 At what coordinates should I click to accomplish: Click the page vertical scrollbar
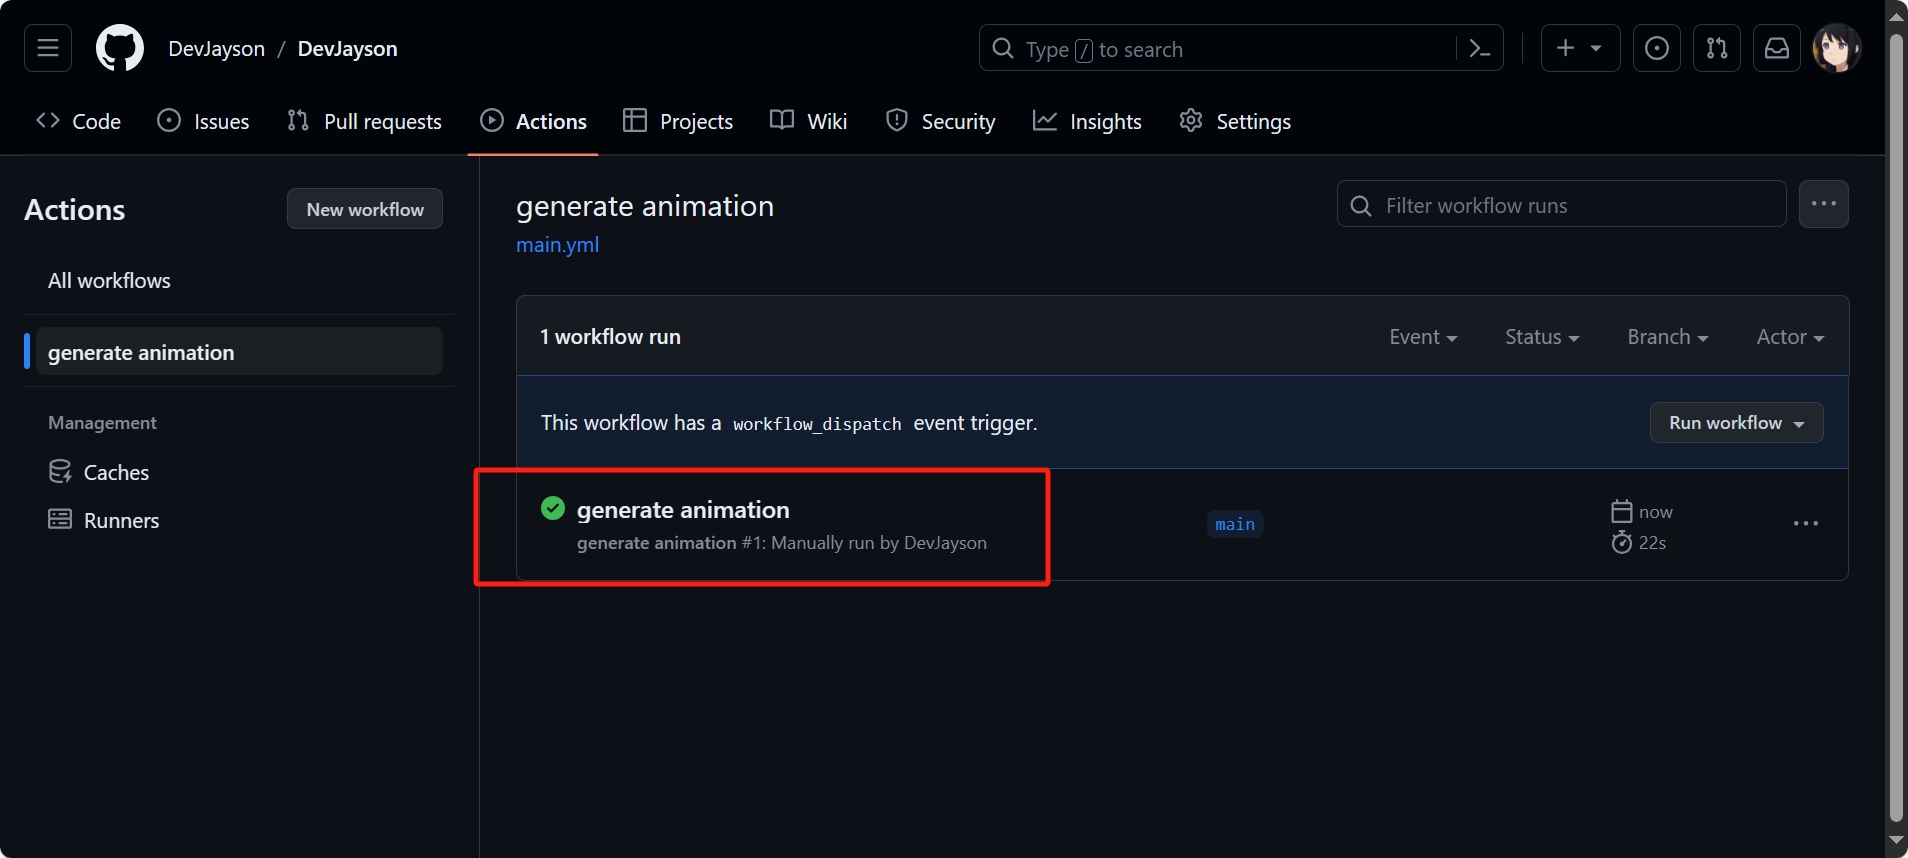pyautogui.click(x=1896, y=427)
